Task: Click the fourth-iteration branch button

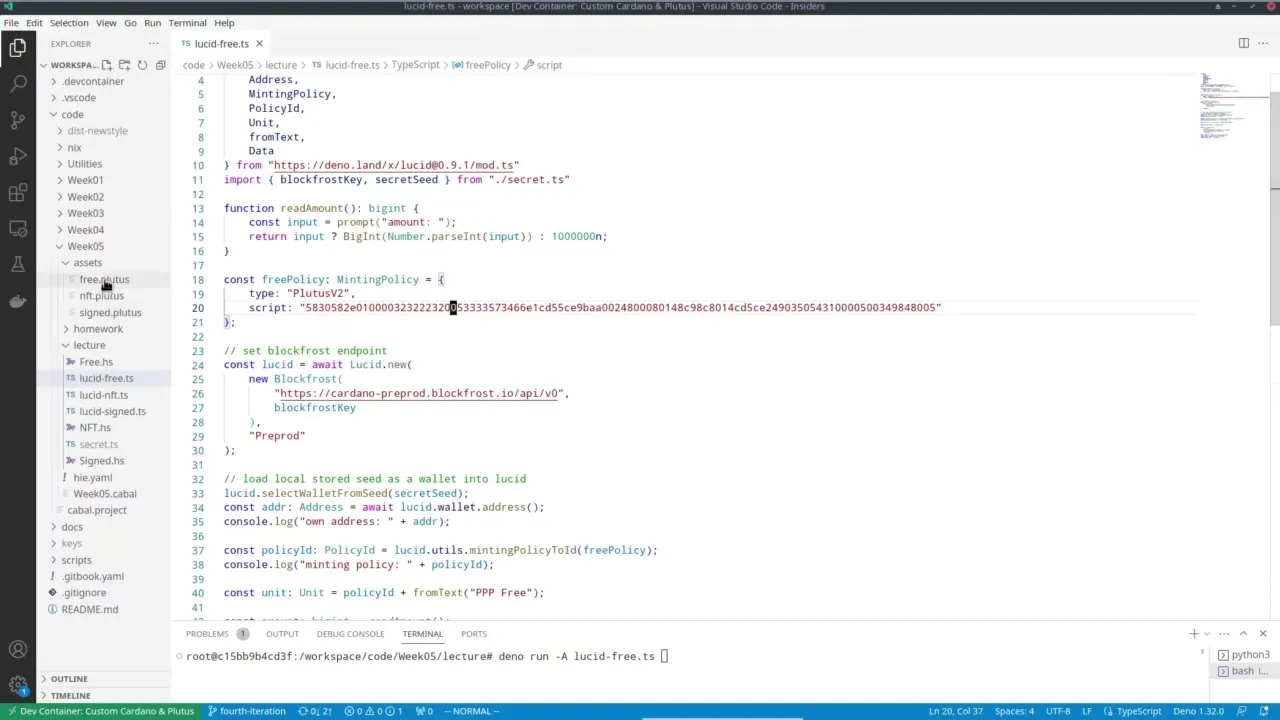Action: [x=246, y=711]
